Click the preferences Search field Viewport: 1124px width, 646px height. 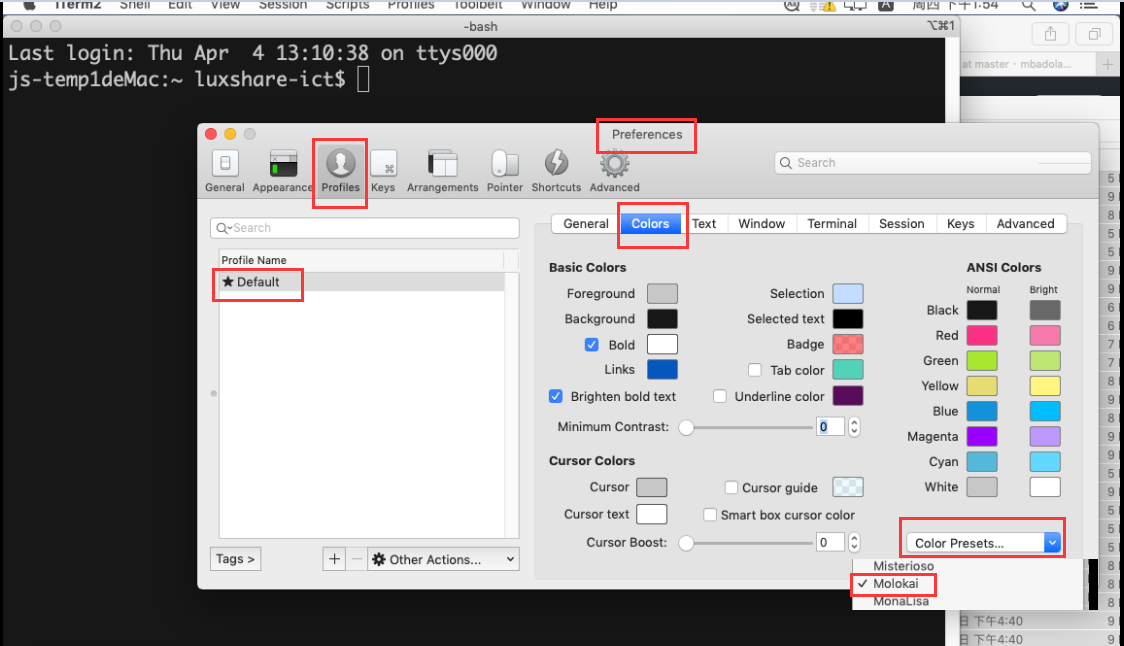click(933, 163)
